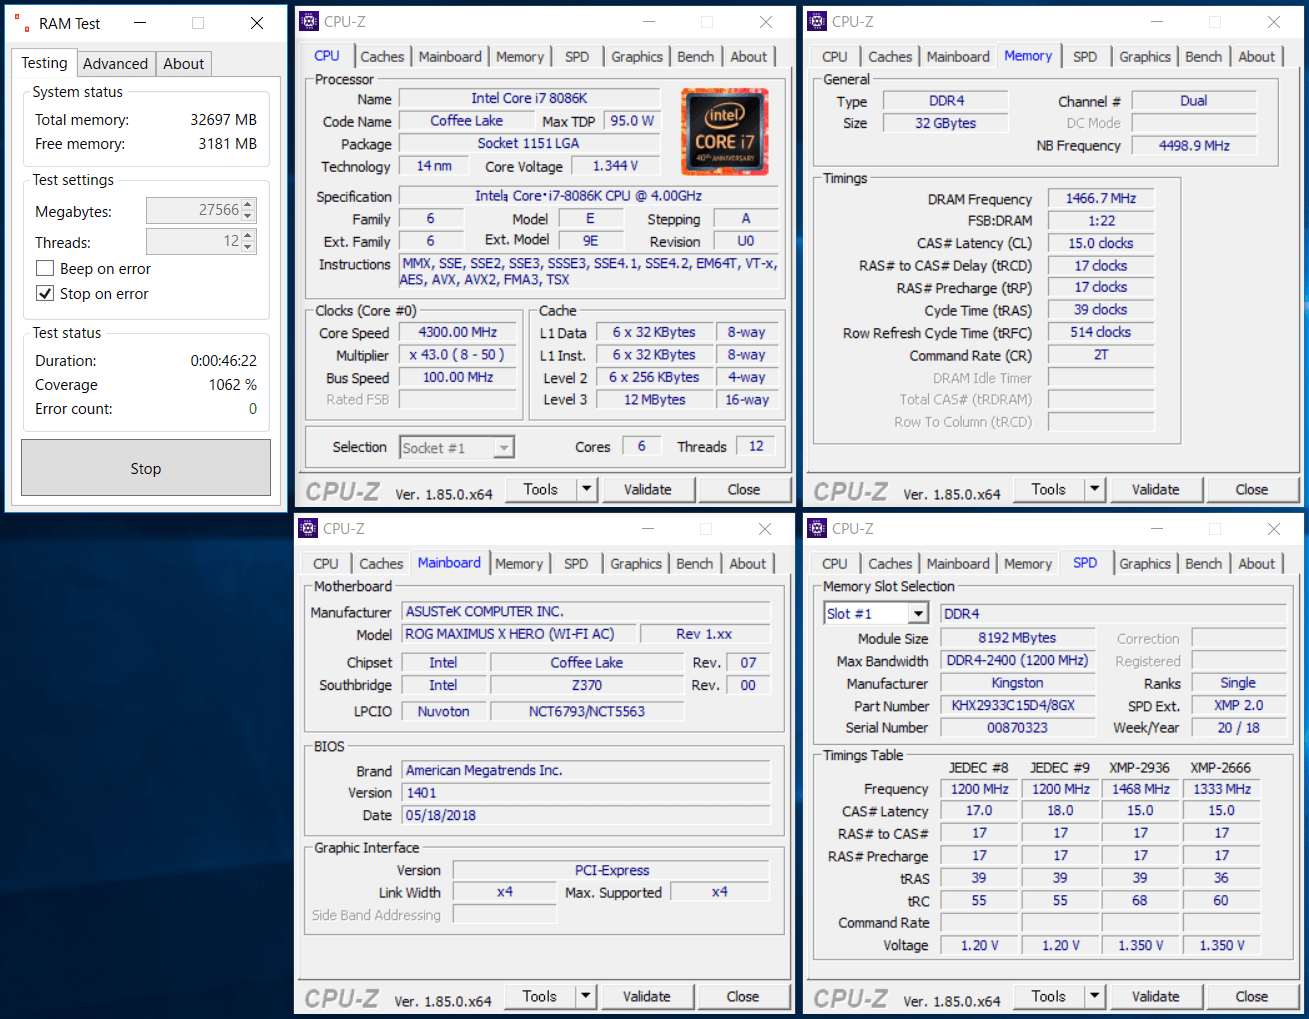This screenshot has width=1309, height=1019.
Task: Click the CPU-Z icon on the SPD tab window
Action: coord(817,528)
